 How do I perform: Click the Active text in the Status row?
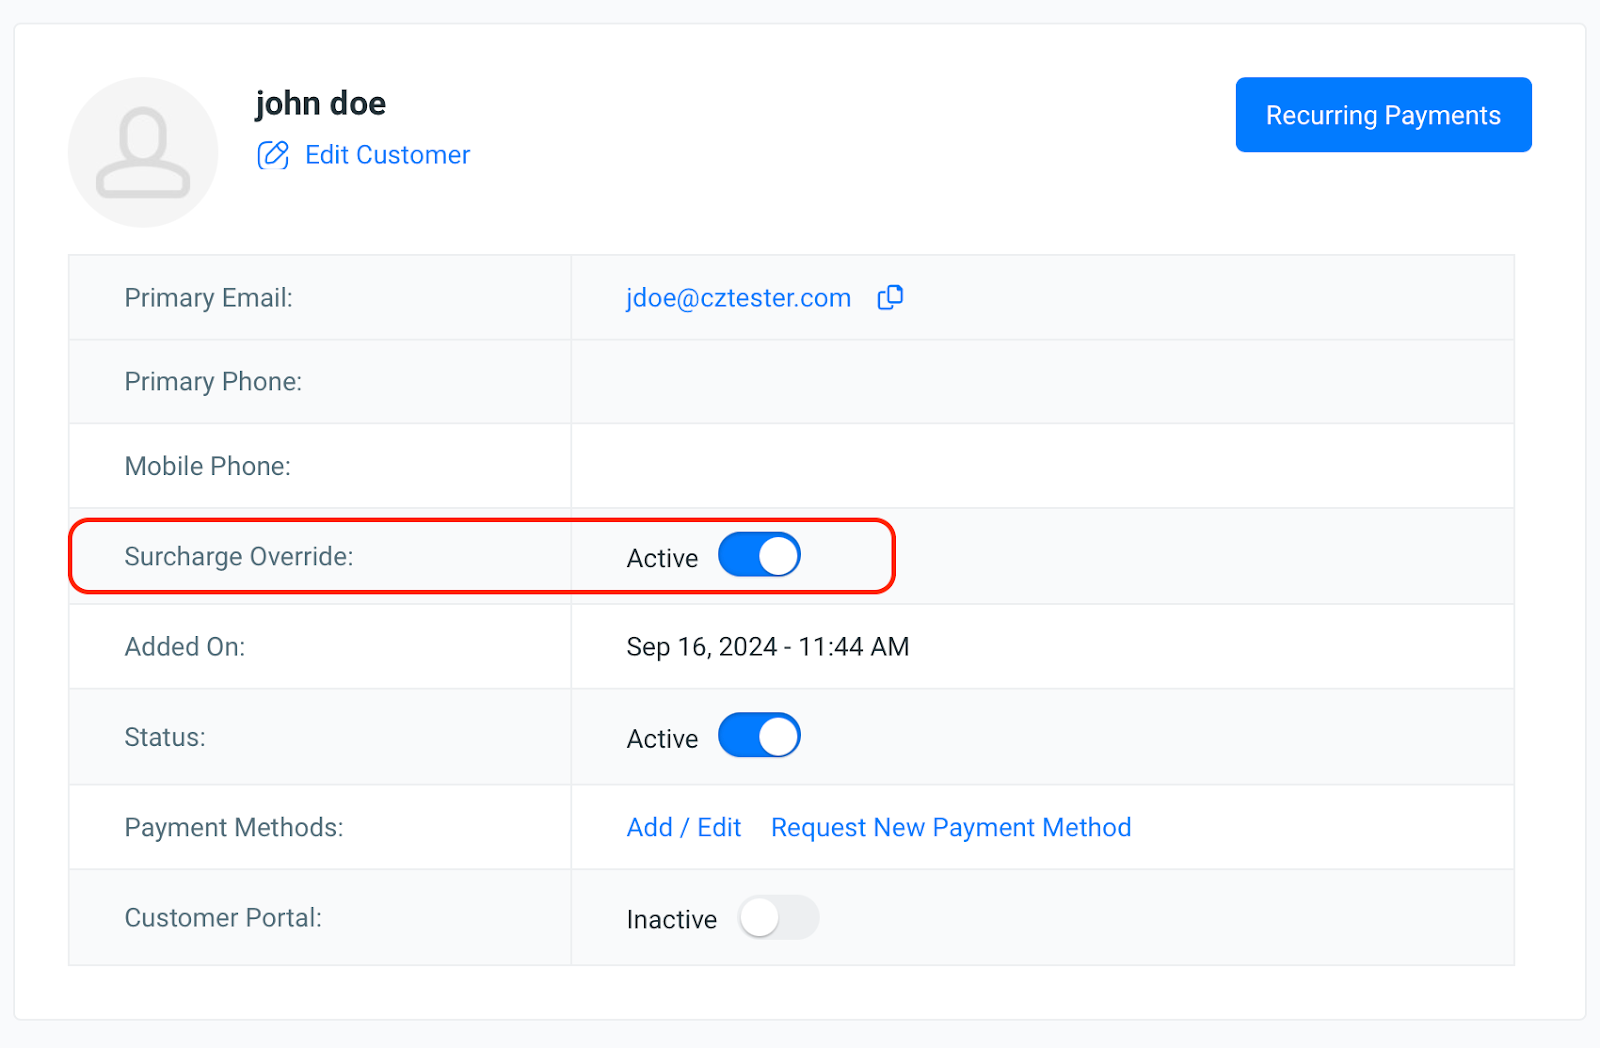tap(662, 739)
